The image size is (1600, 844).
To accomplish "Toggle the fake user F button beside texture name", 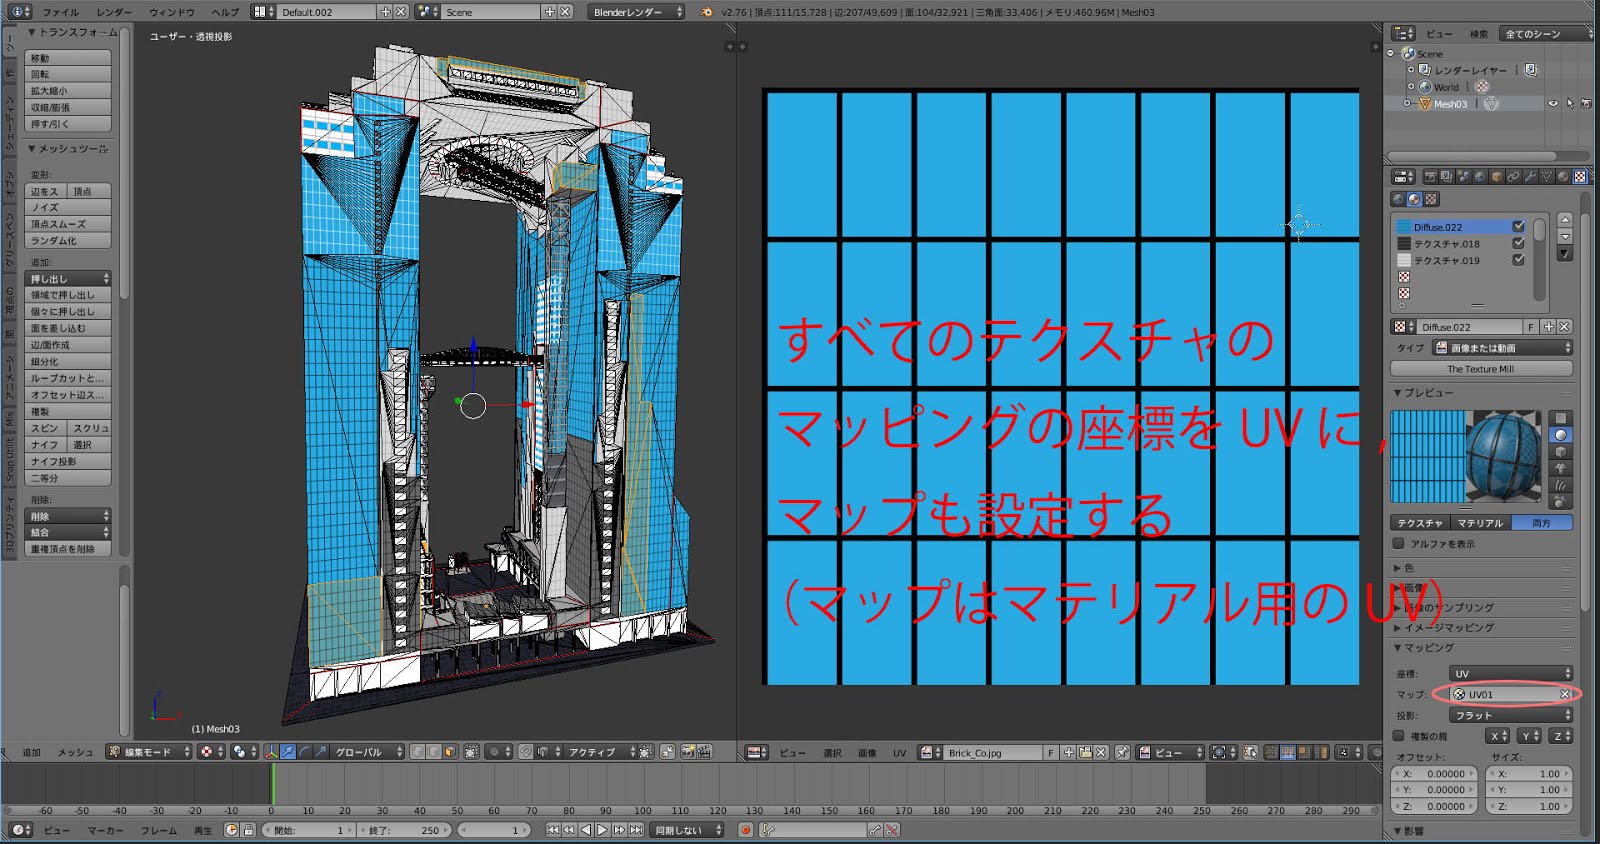I will pos(1531,327).
